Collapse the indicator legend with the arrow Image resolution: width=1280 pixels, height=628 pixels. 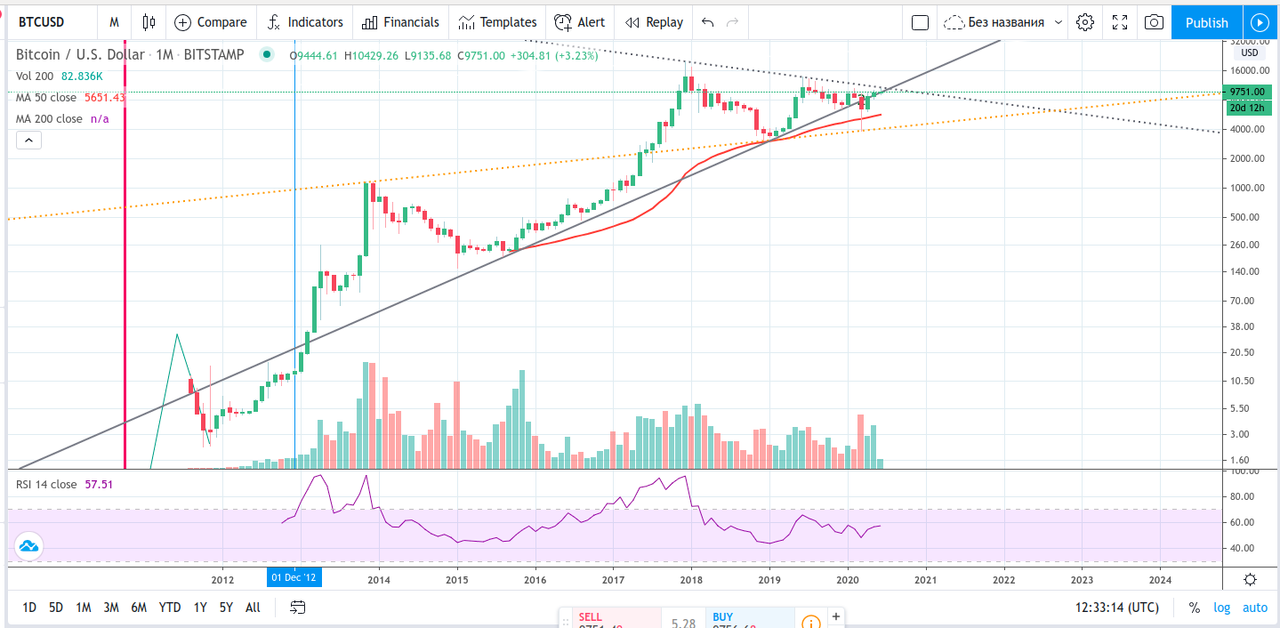point(28,141)
